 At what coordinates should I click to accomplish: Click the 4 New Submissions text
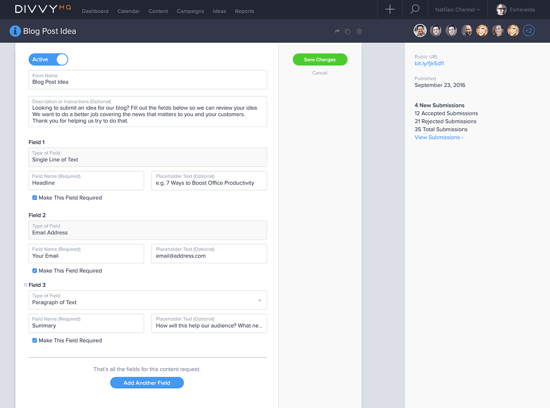439,105
